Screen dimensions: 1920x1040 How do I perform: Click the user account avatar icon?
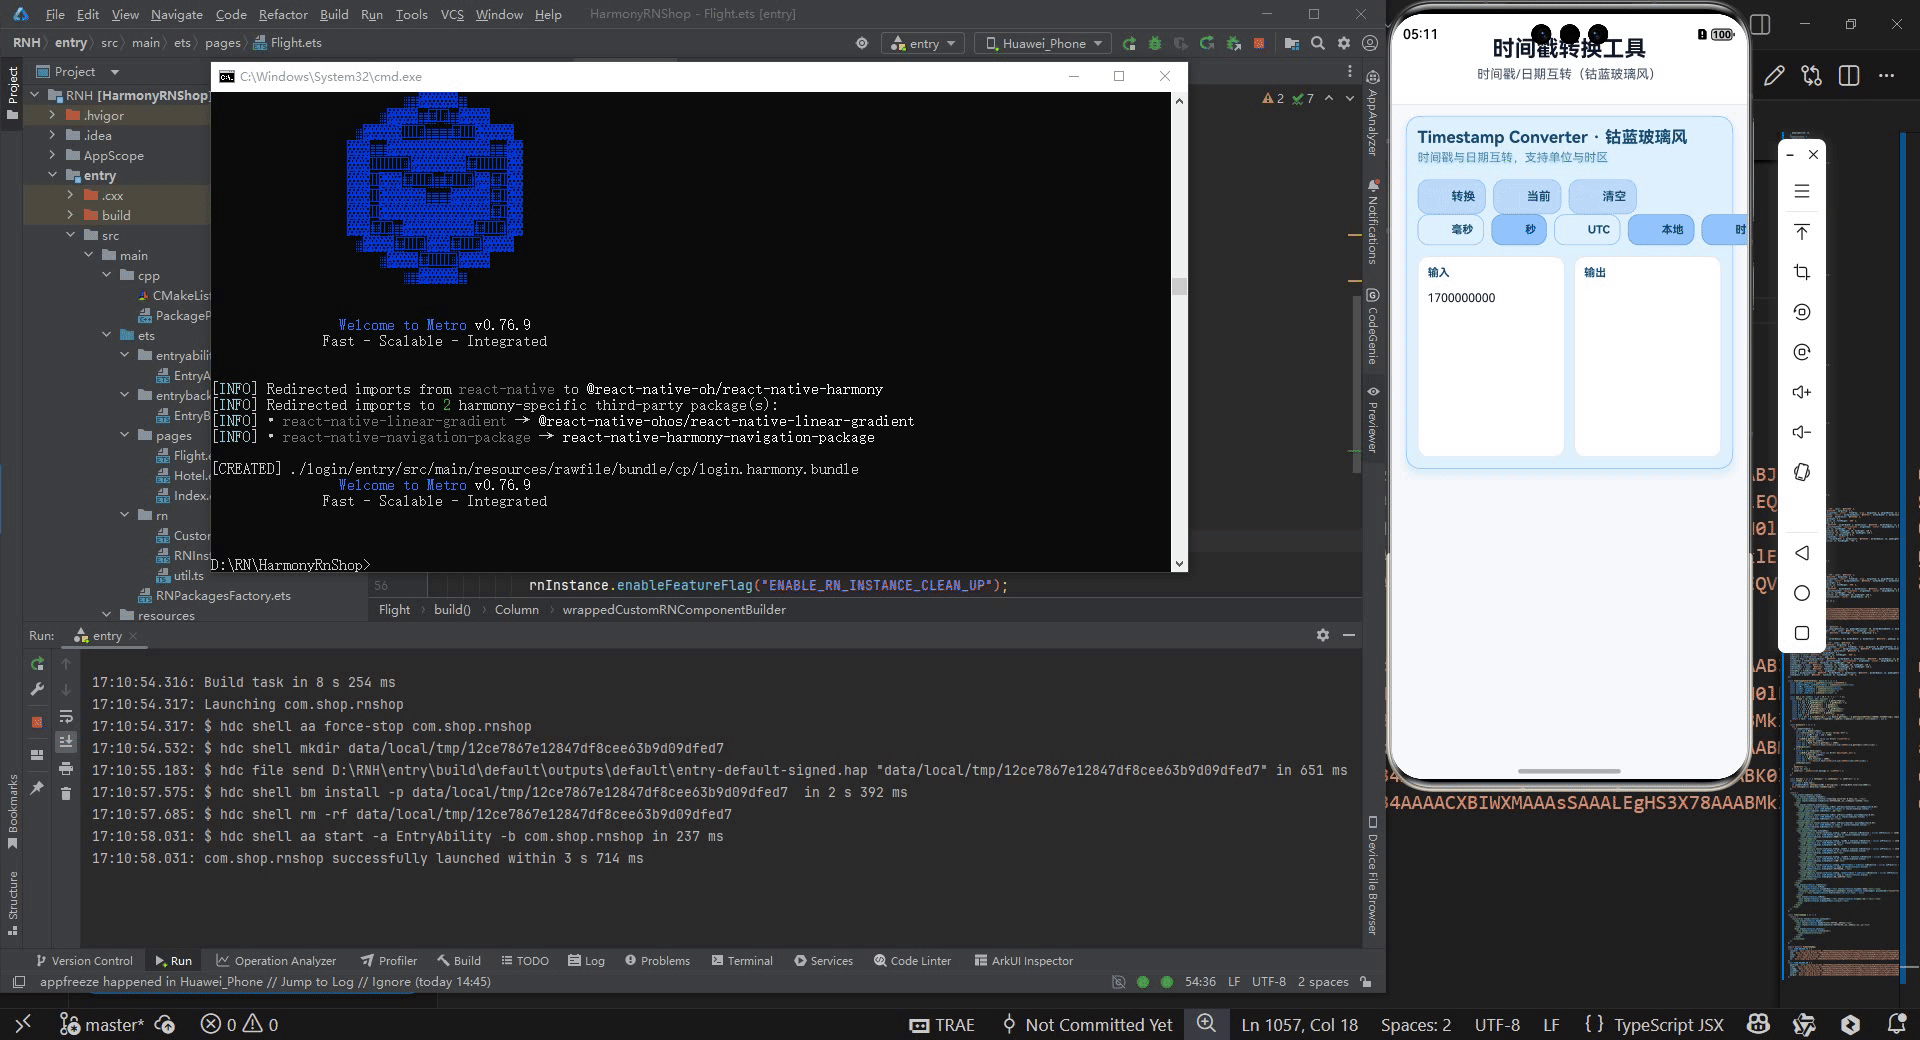[1370, 43]
